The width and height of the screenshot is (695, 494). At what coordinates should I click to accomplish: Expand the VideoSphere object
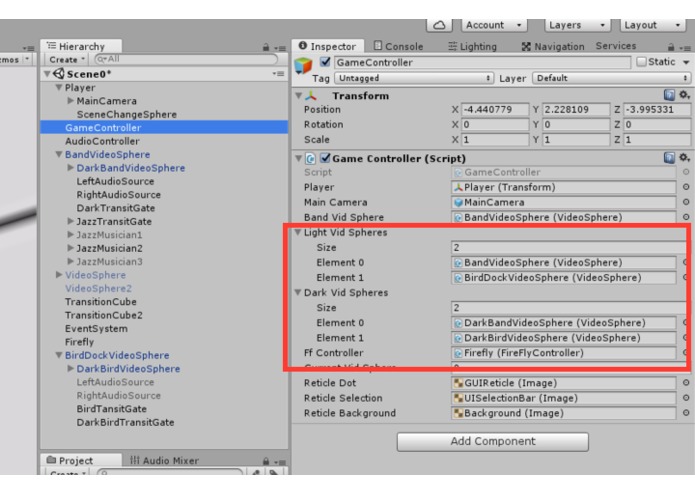(59, 275)
